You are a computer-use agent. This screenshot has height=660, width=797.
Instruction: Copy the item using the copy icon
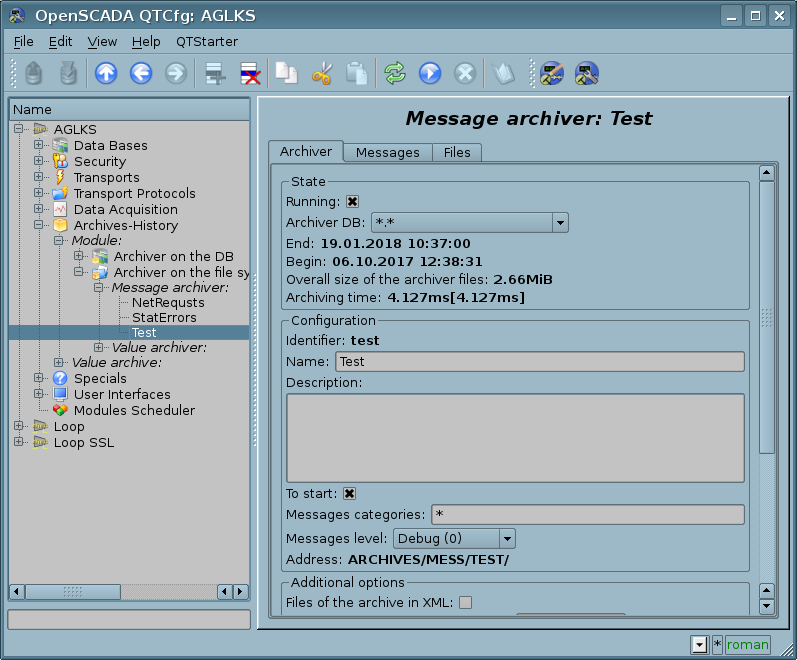286,73
